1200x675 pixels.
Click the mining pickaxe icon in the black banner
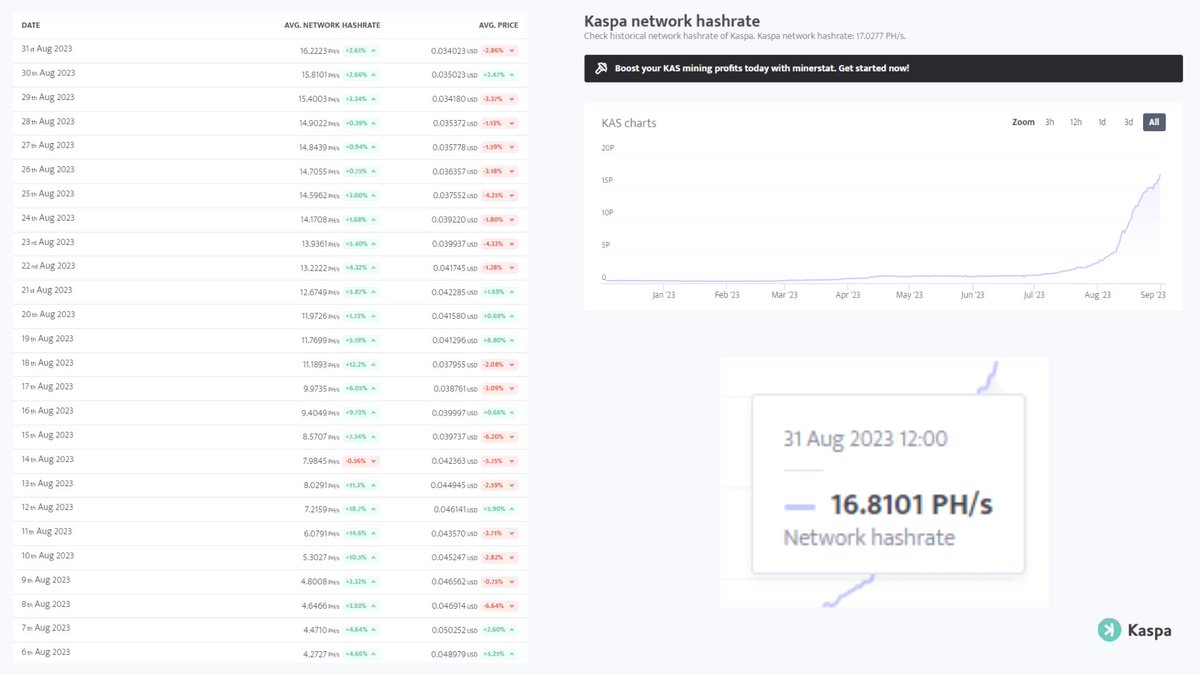tap(601, 68)
